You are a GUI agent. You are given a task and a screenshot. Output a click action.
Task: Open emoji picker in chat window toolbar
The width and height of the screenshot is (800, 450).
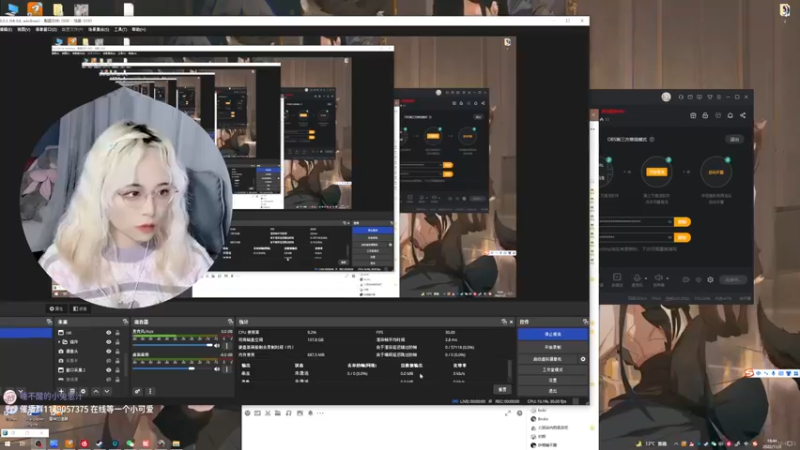pyautogui.click(x=247, y=413)
